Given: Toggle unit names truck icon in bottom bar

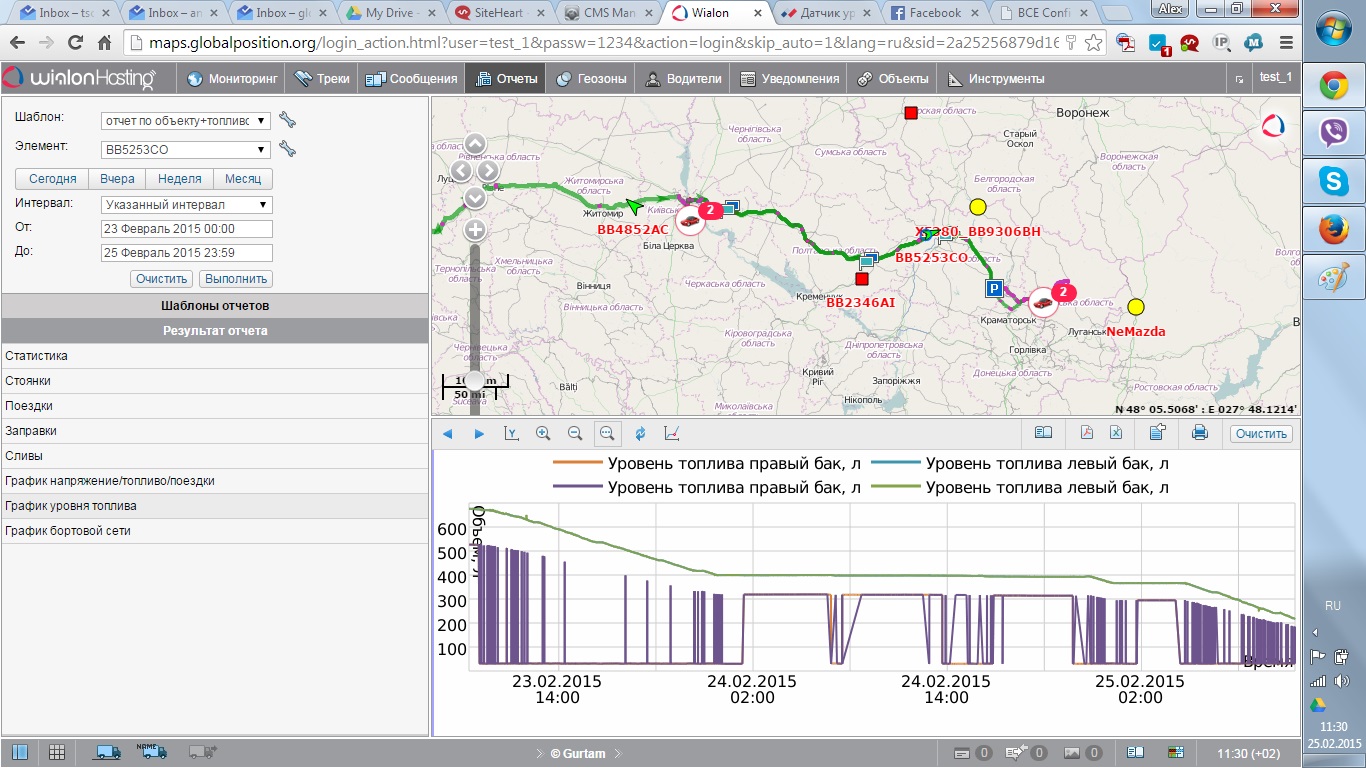Looking at the screenshot, I should pos(154,751).
